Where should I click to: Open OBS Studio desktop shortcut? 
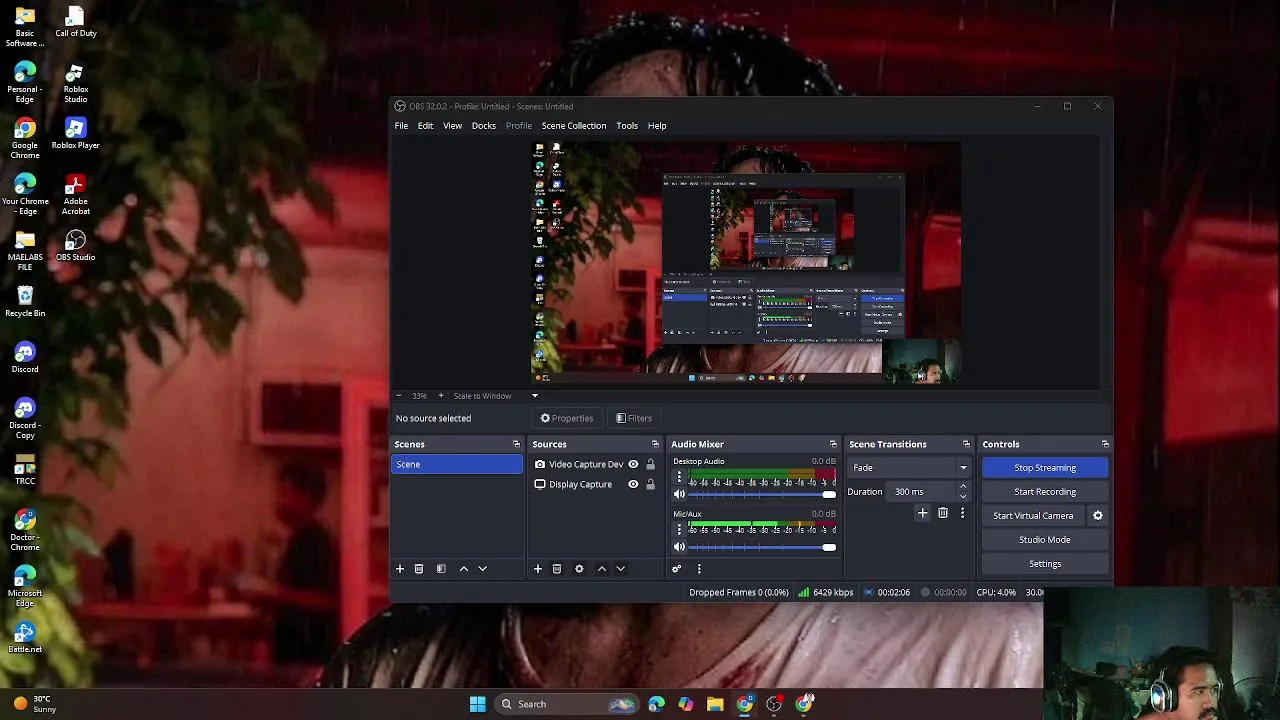(x=75, y=246)
